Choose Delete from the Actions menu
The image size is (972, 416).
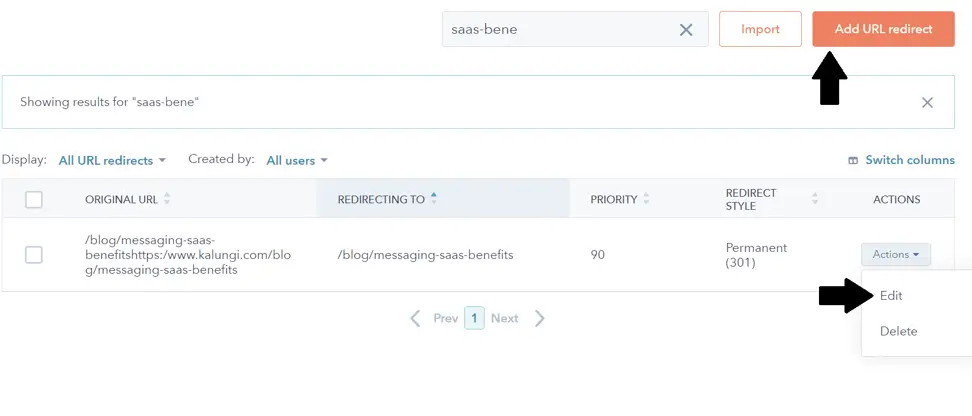(x=898, y=331)
